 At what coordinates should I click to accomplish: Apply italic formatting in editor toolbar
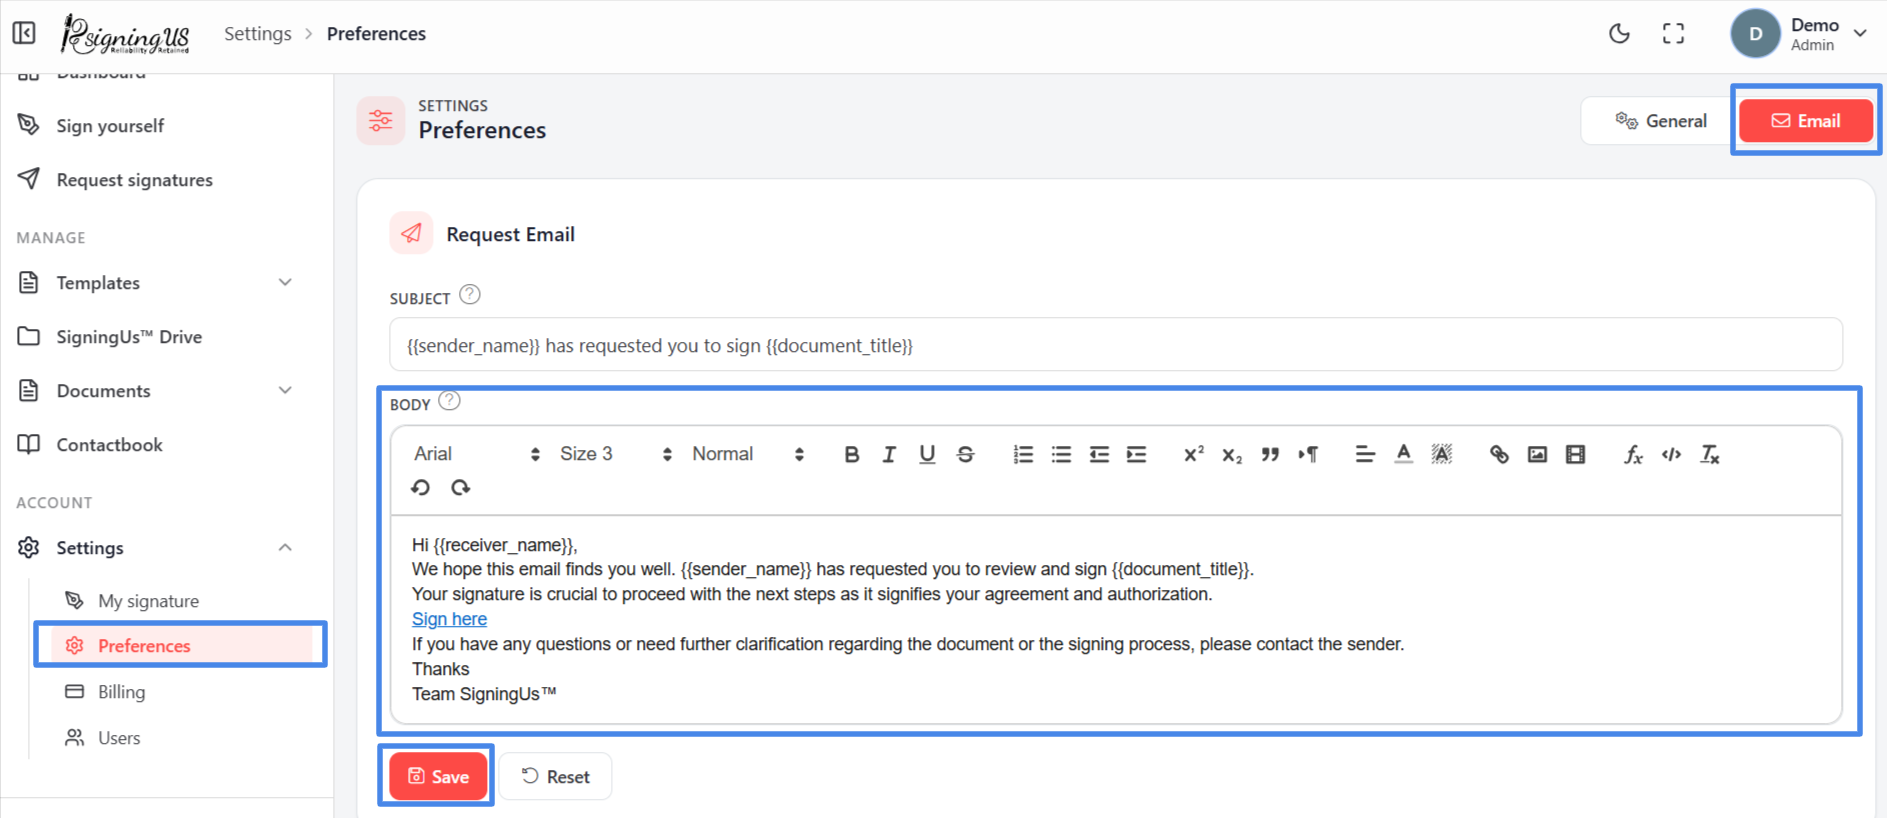point(888,454)
